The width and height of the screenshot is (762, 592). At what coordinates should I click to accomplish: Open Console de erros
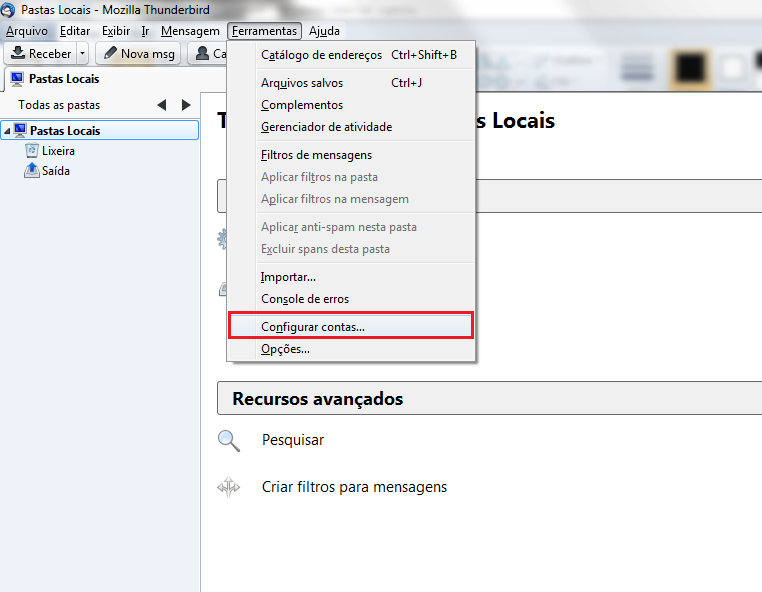351,299
